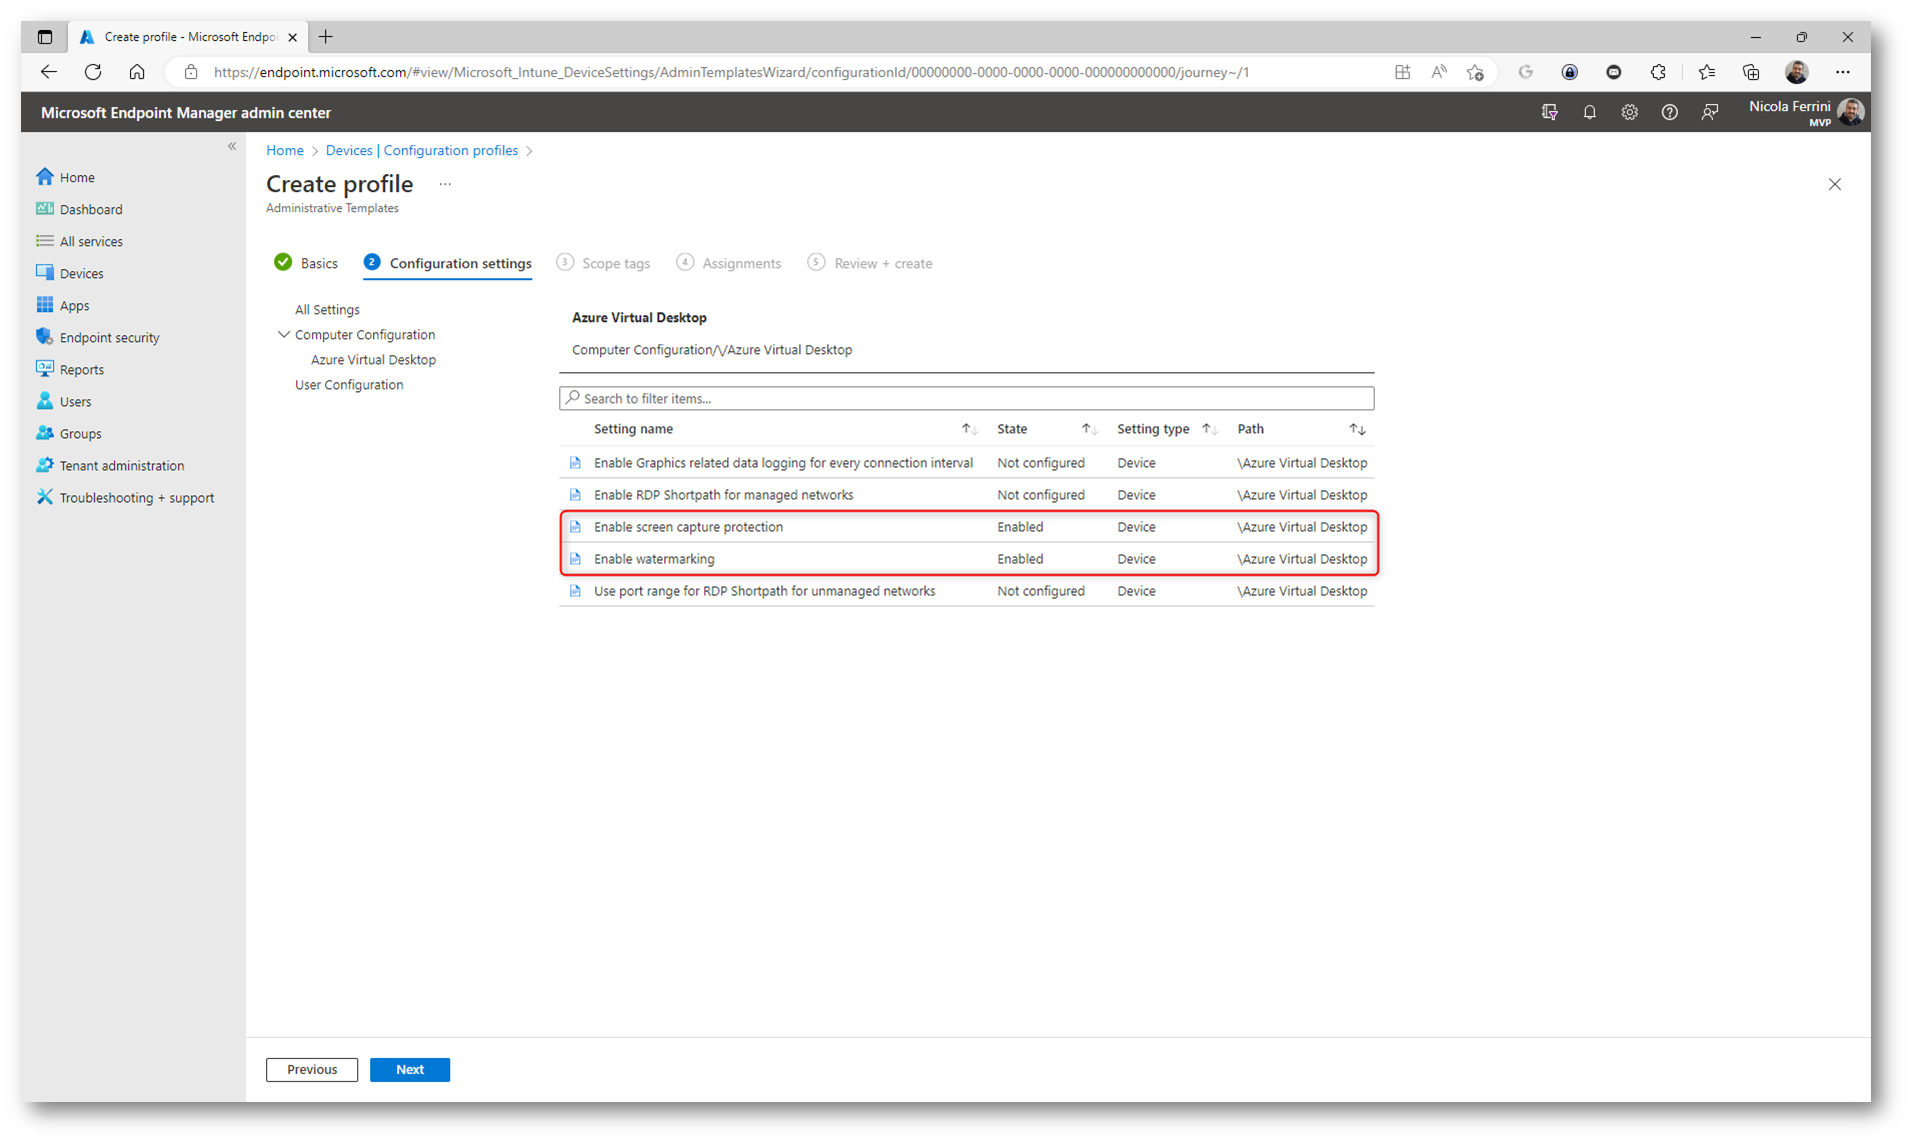Close the Create profile blade

[x=1834, y=184]
